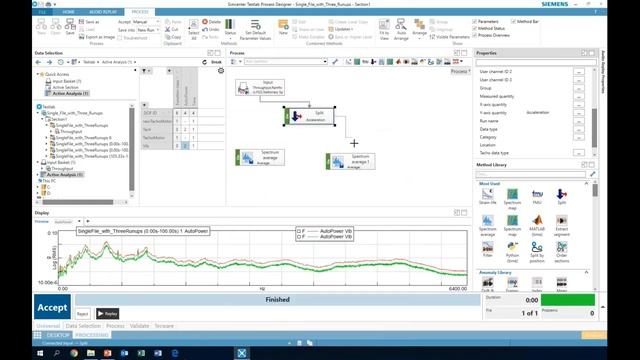Delete the selected method
The image size is (640, 360).
pyautogui.click(x=211, y=22)
